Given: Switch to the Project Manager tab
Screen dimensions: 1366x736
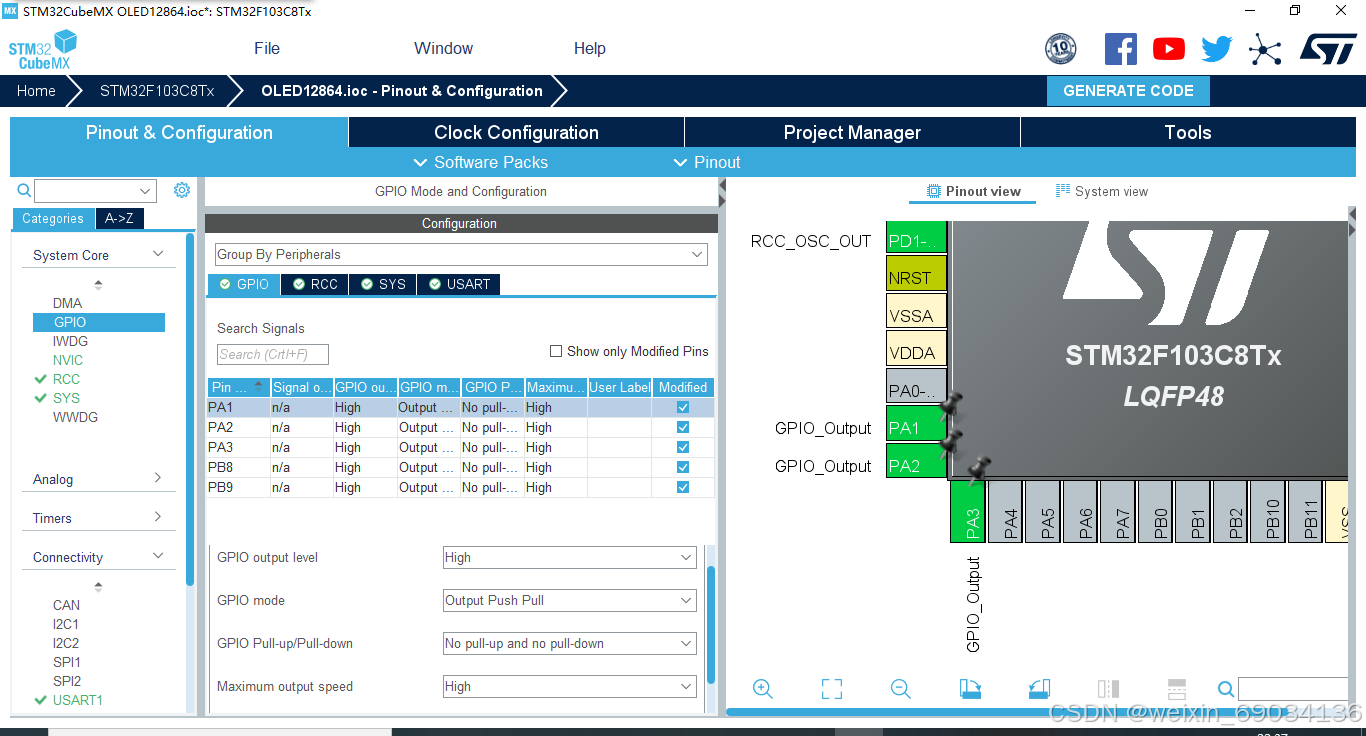Looking at the screenshot, I should click(x=852, y=132).
